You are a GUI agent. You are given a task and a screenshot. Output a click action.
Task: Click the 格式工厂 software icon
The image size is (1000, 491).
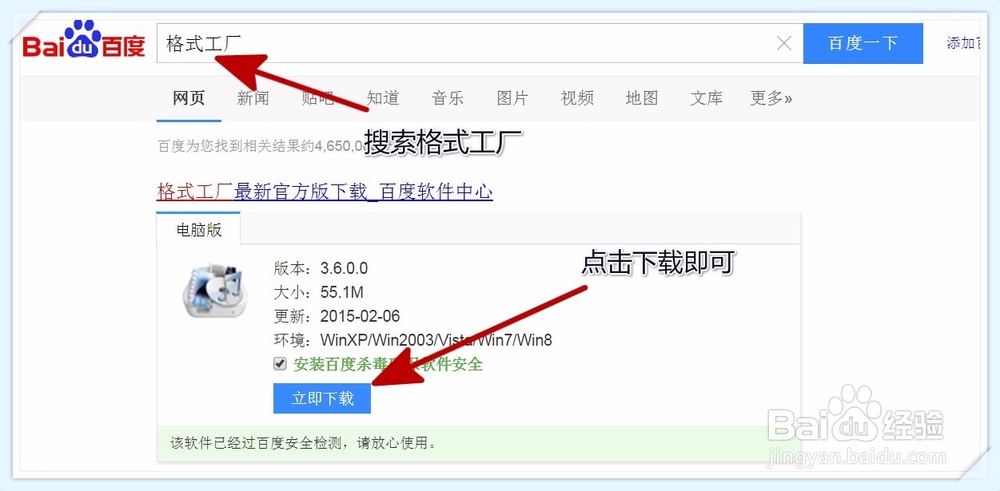214,290
